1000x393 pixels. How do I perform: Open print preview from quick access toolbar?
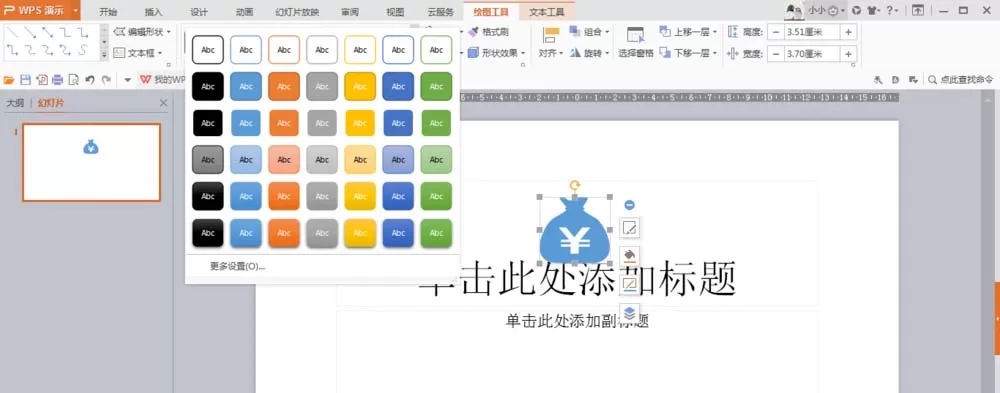[73, 80]
